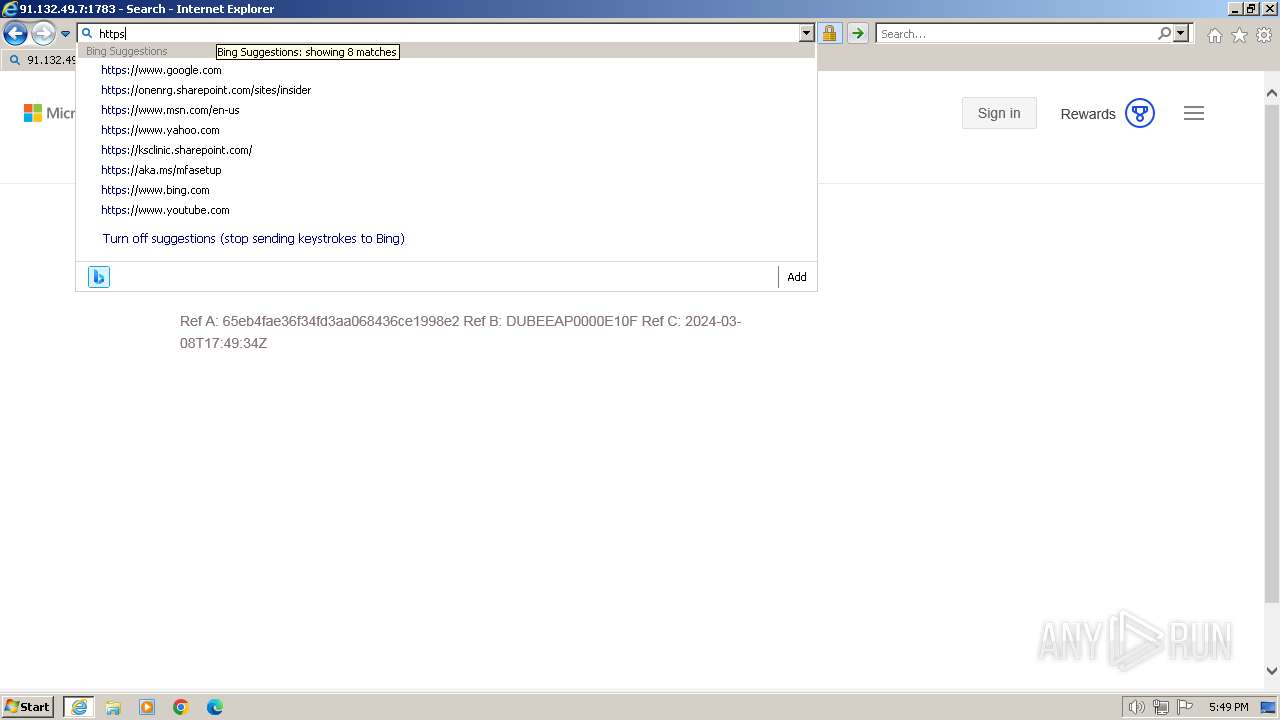Launch Microsoft Edge from taskbar
The width and height of the screenshot is (1280, 720).
pyautogui.click(x=215, y=707)
